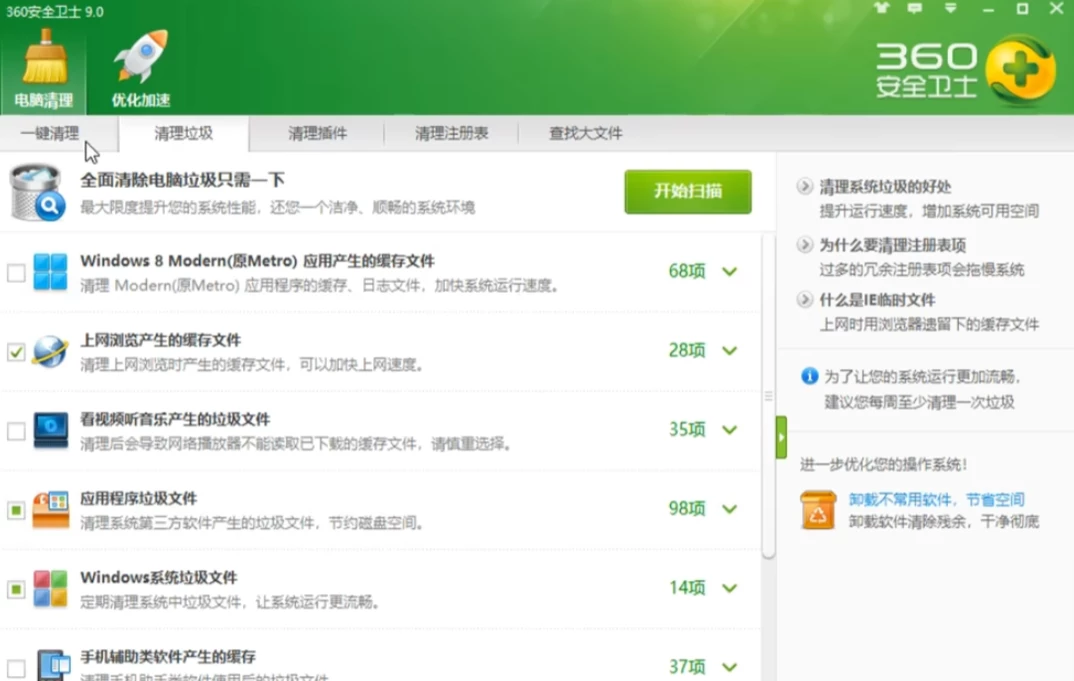This screenshot has height=681, width=1074.
Task: Open the 优化加速 rocket icon
Action: (x=141, y=69)
